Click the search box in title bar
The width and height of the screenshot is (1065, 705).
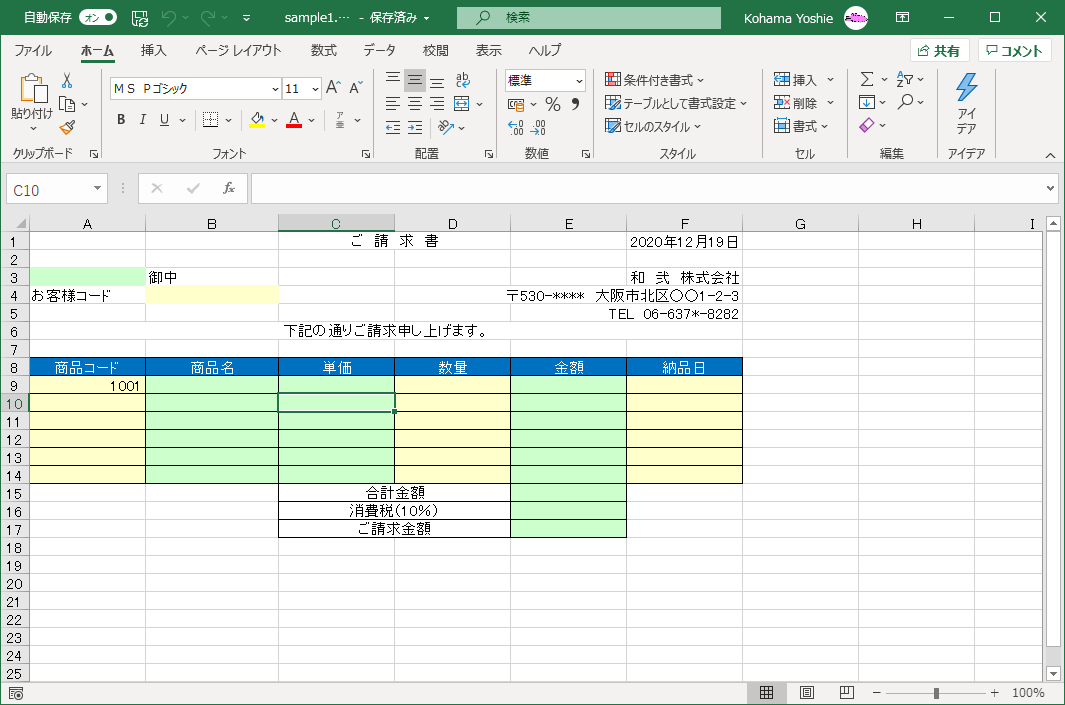pos(588,18)
